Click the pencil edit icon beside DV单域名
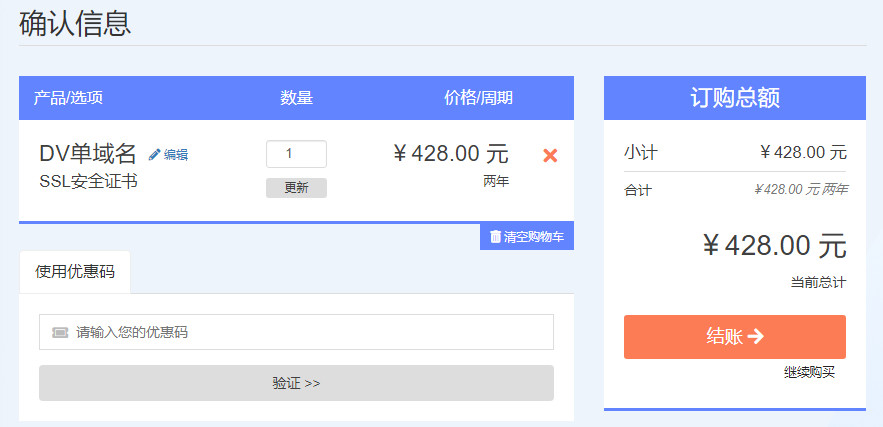 coord(154,154)
